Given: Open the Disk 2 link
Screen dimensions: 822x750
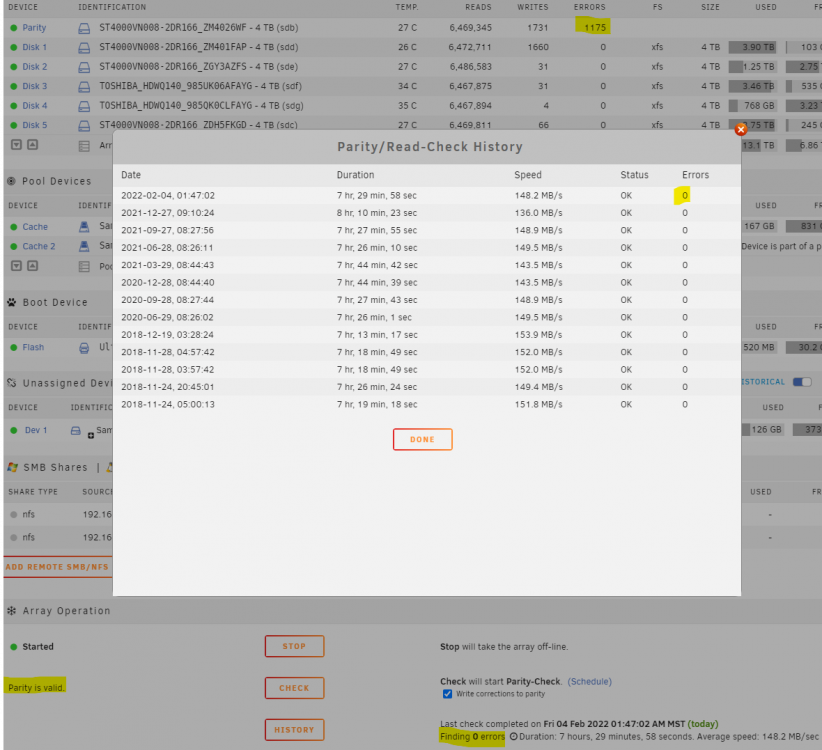Looking at the screenshot, I should click(35, 67).
